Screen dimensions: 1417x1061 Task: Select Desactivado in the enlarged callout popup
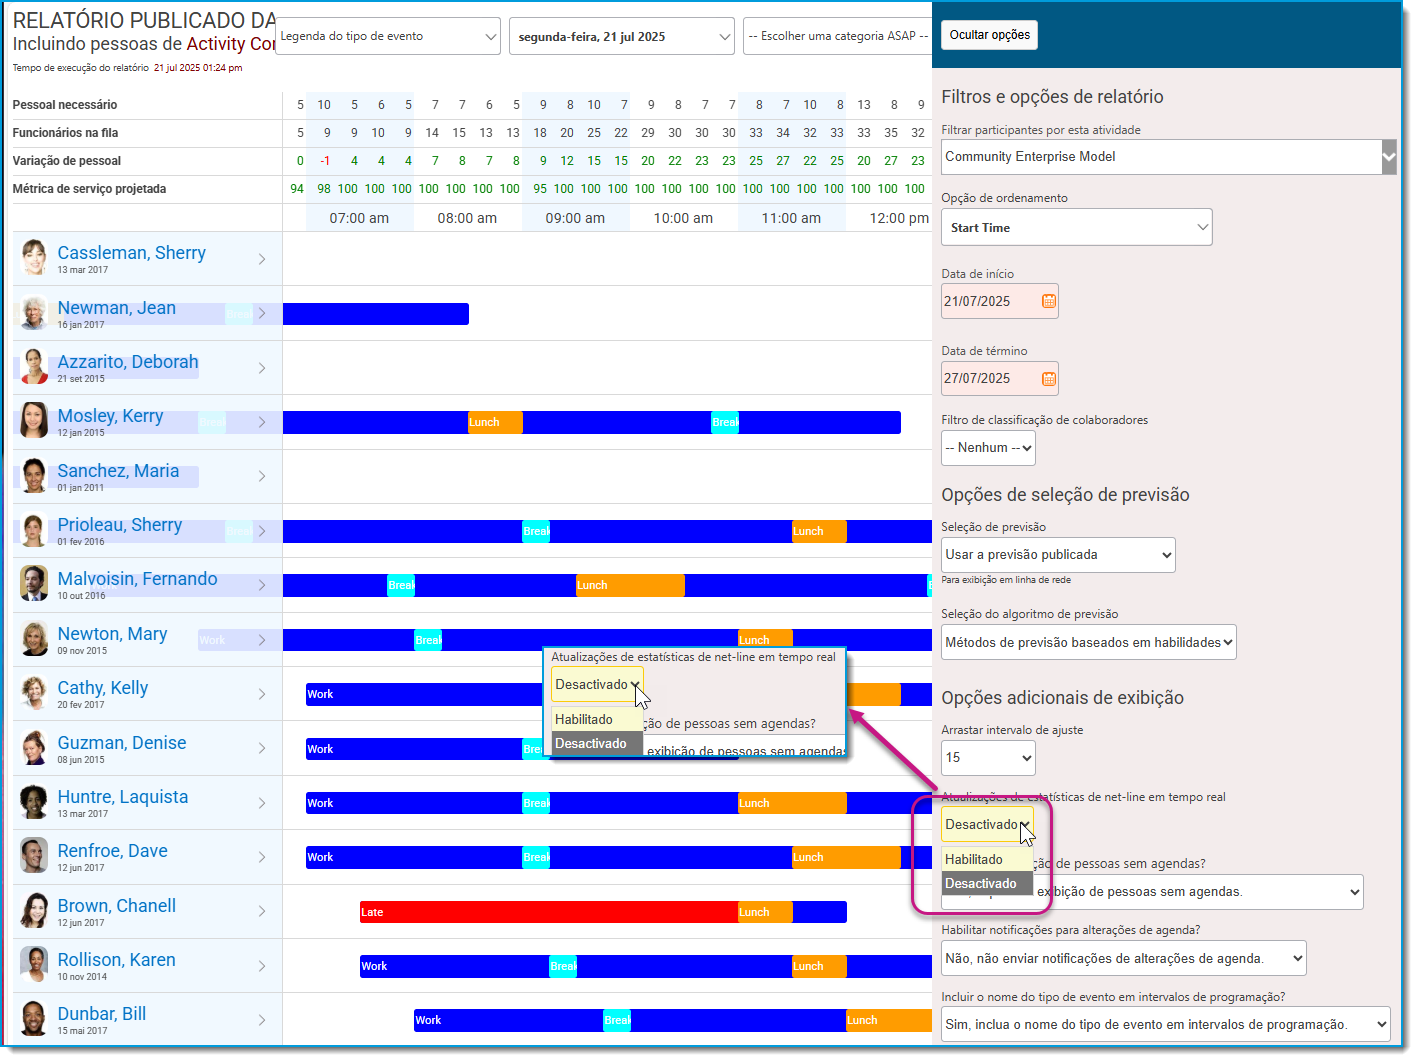click(x=597, y=743)
